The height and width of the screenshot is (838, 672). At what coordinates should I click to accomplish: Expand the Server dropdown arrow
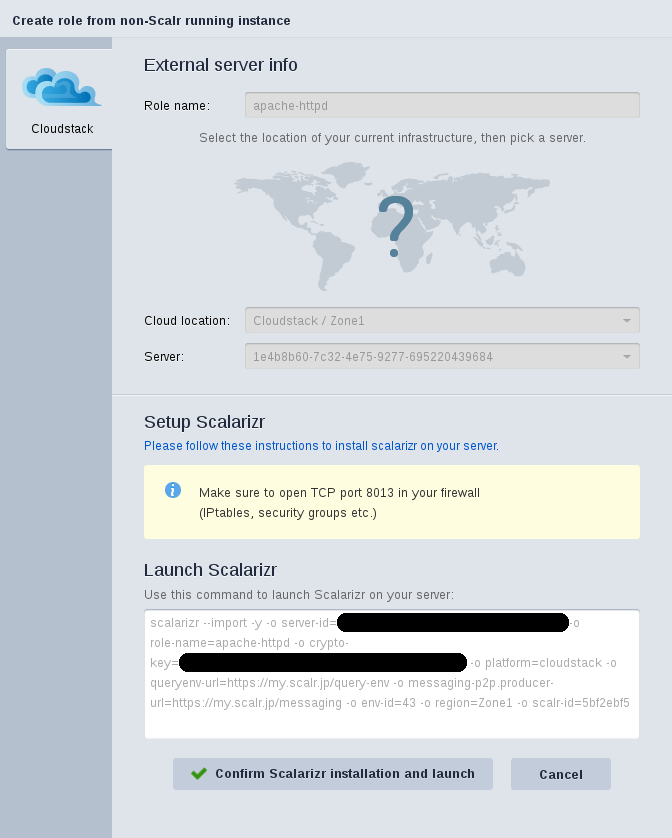click(x=627, y=356)
